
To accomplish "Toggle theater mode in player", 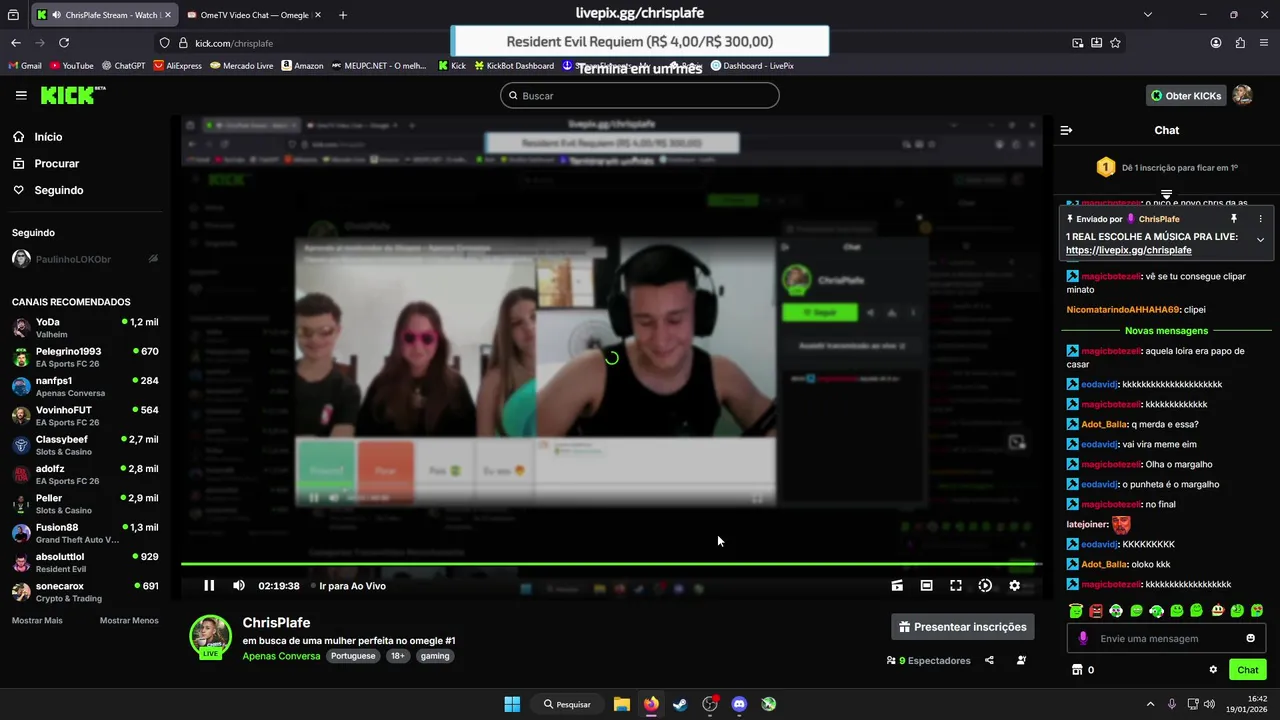I will [927, 586].
